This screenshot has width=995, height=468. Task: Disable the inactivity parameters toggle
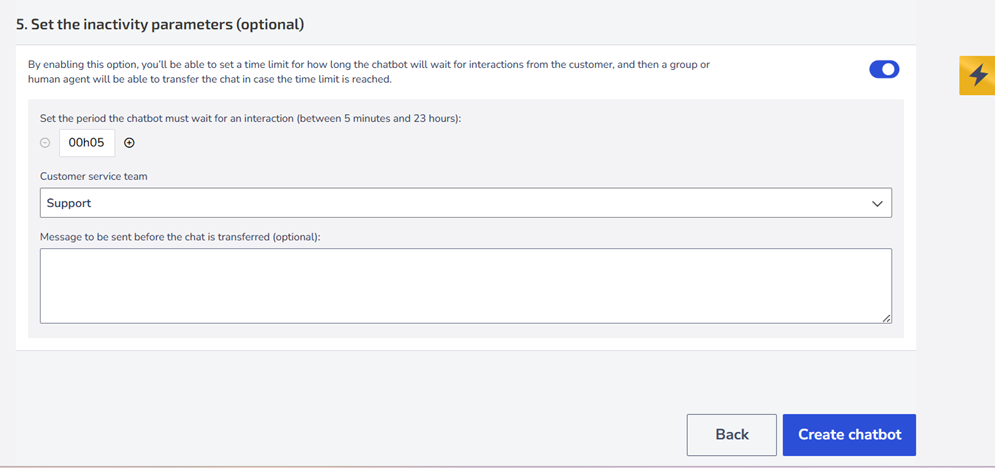coord(884,69)
